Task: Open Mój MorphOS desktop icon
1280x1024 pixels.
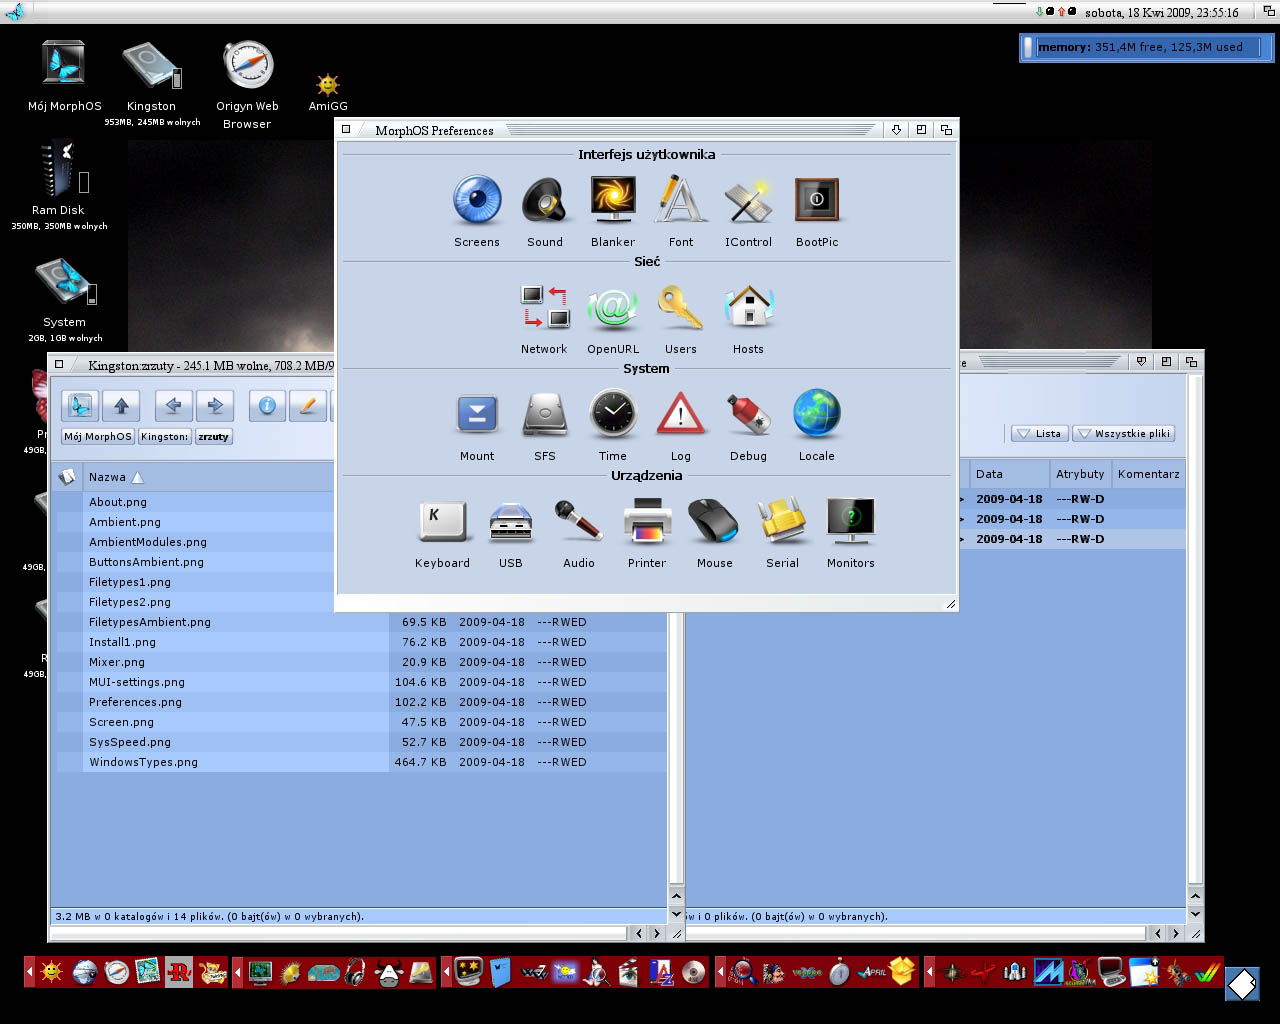Action: [64, 65]
